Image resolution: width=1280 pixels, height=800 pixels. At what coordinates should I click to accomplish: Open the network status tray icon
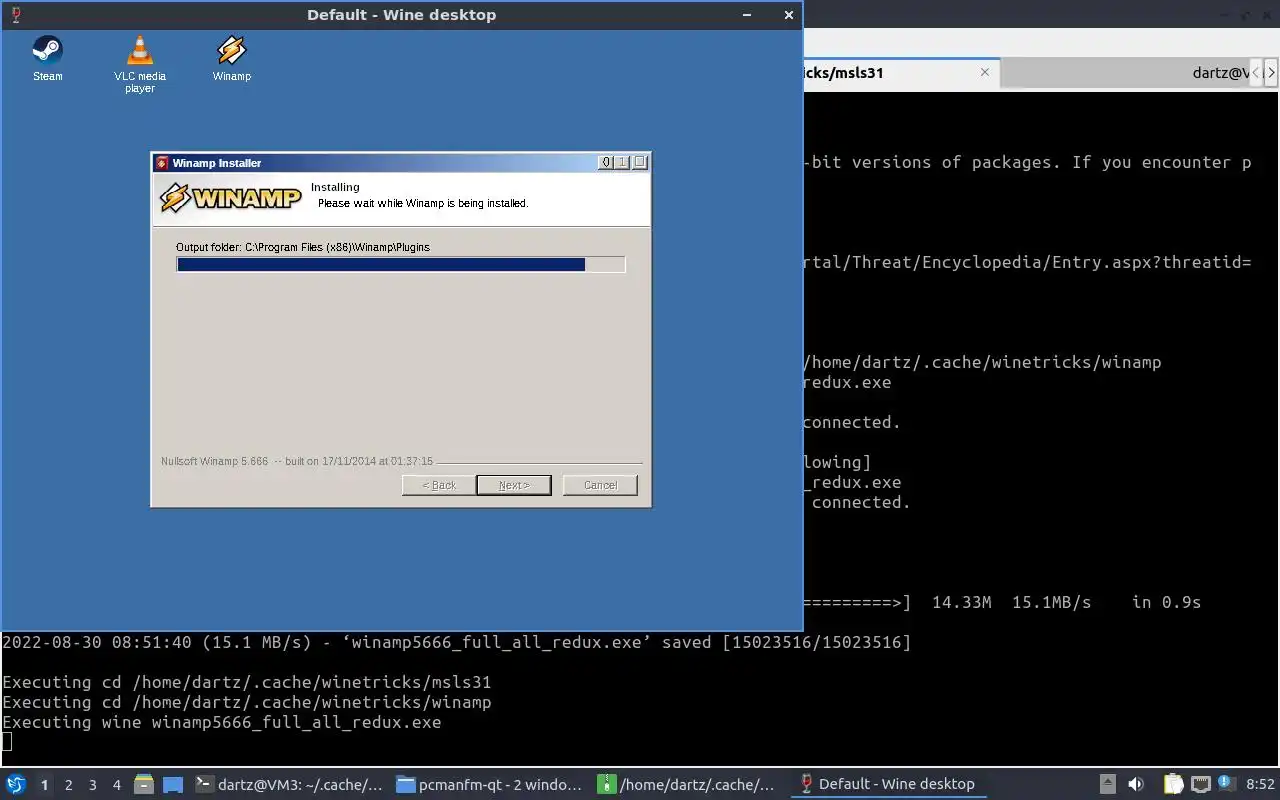point(1200,784)
